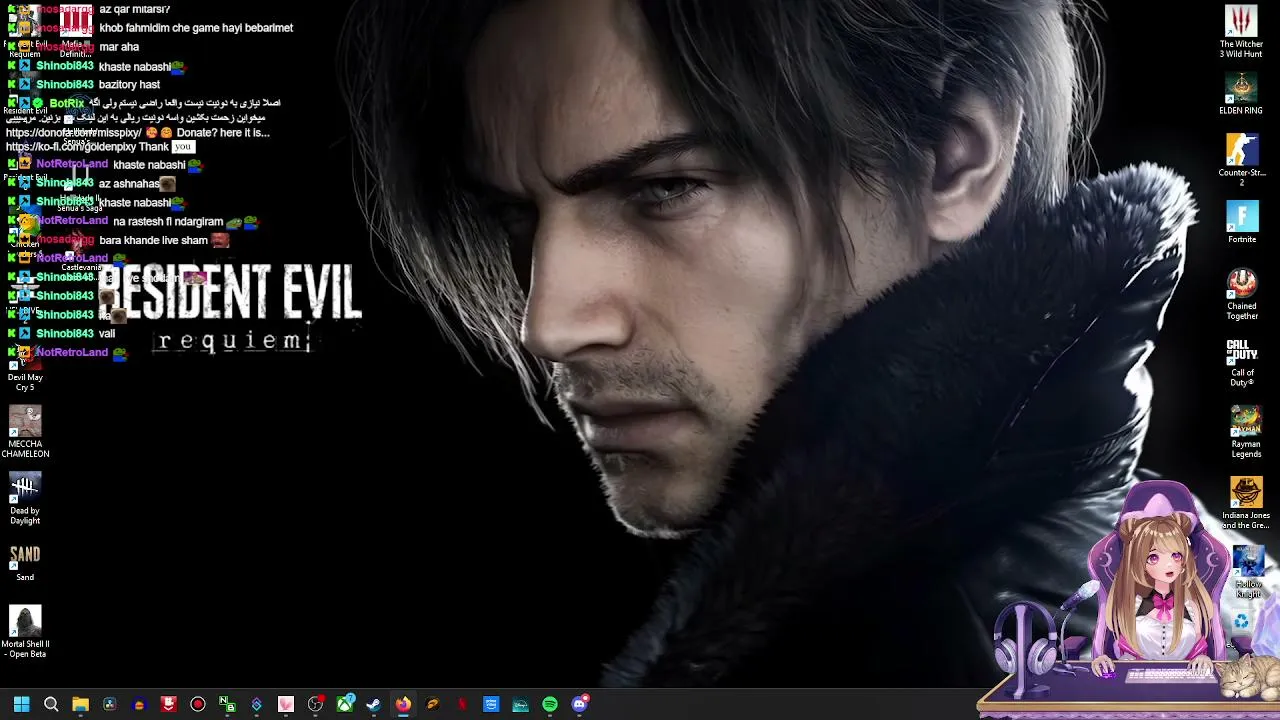The height and width of the screenshot is (720, 1280).
Task: Open the Xbox app from the taskbar
Action: pos(345,704)
